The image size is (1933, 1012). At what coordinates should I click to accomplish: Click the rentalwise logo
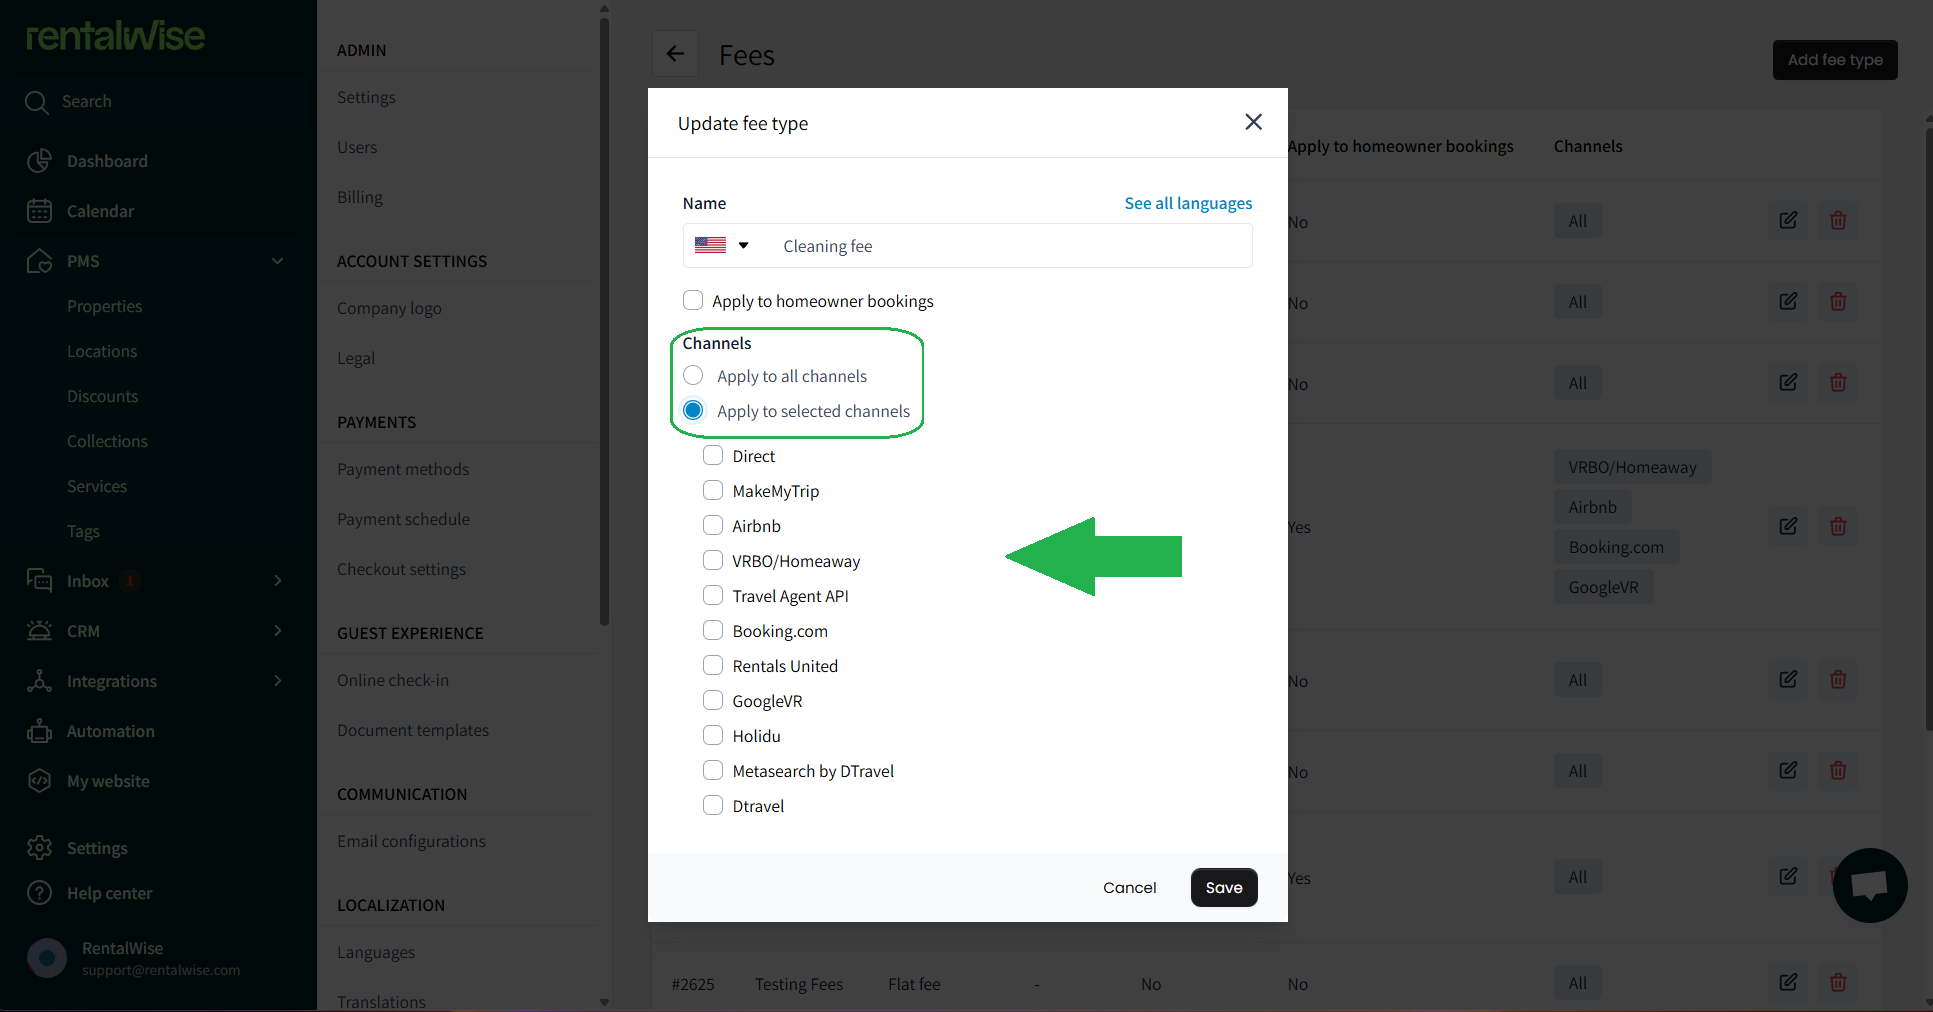click(115, 36)
